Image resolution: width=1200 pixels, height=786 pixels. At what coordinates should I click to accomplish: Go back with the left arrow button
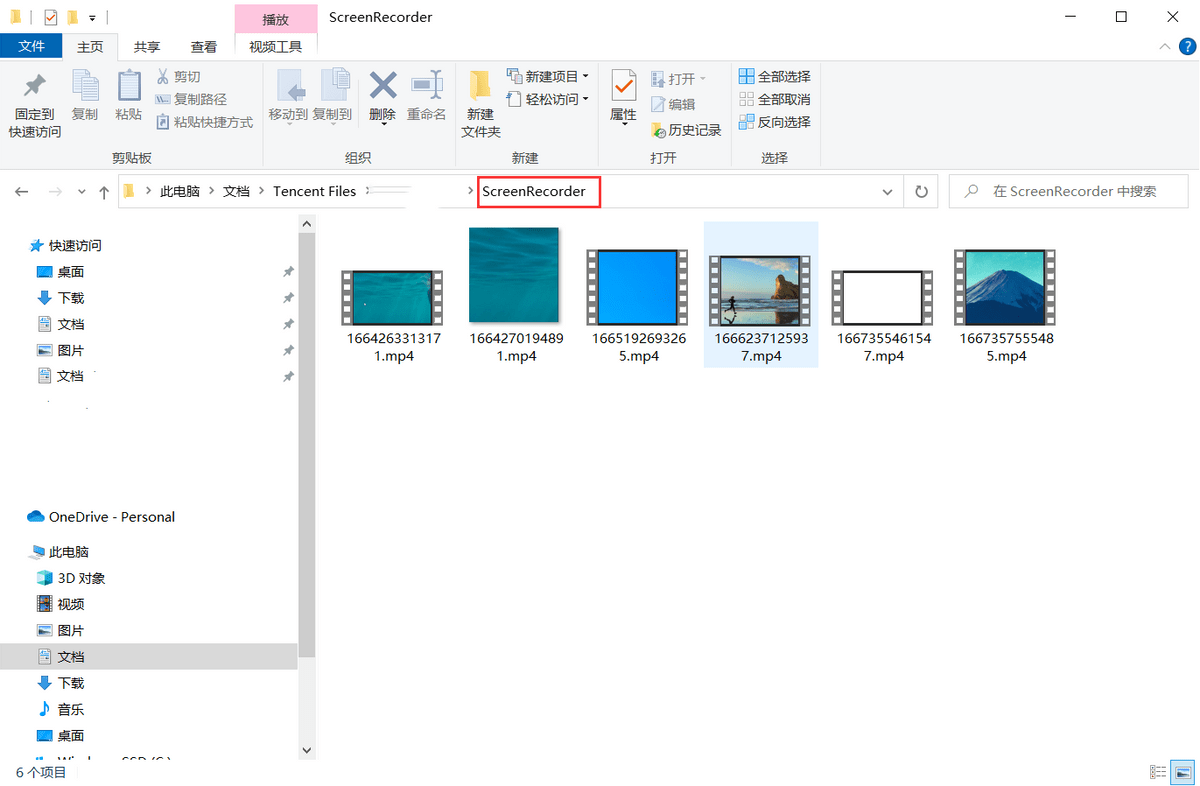point(22,191)
